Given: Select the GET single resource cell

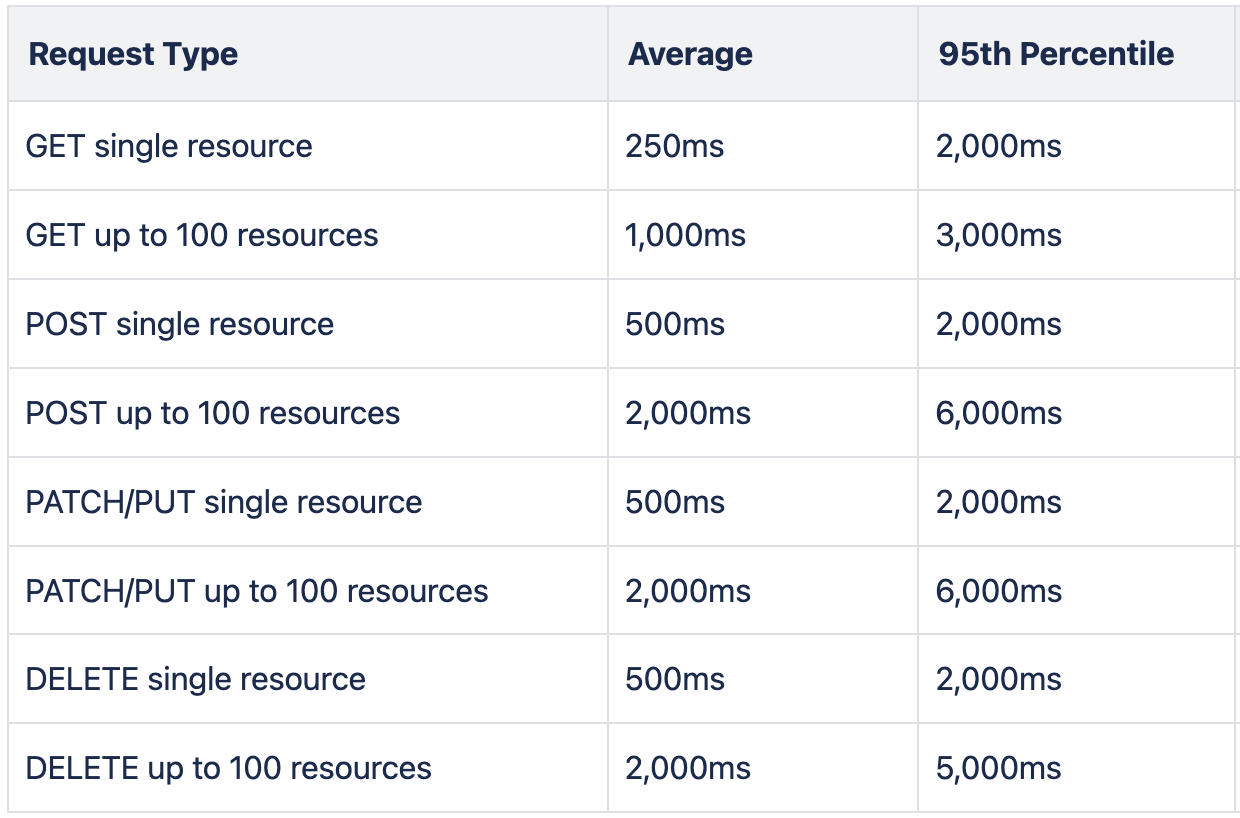Looking at the screenshot, I should (x=308, y=146).
